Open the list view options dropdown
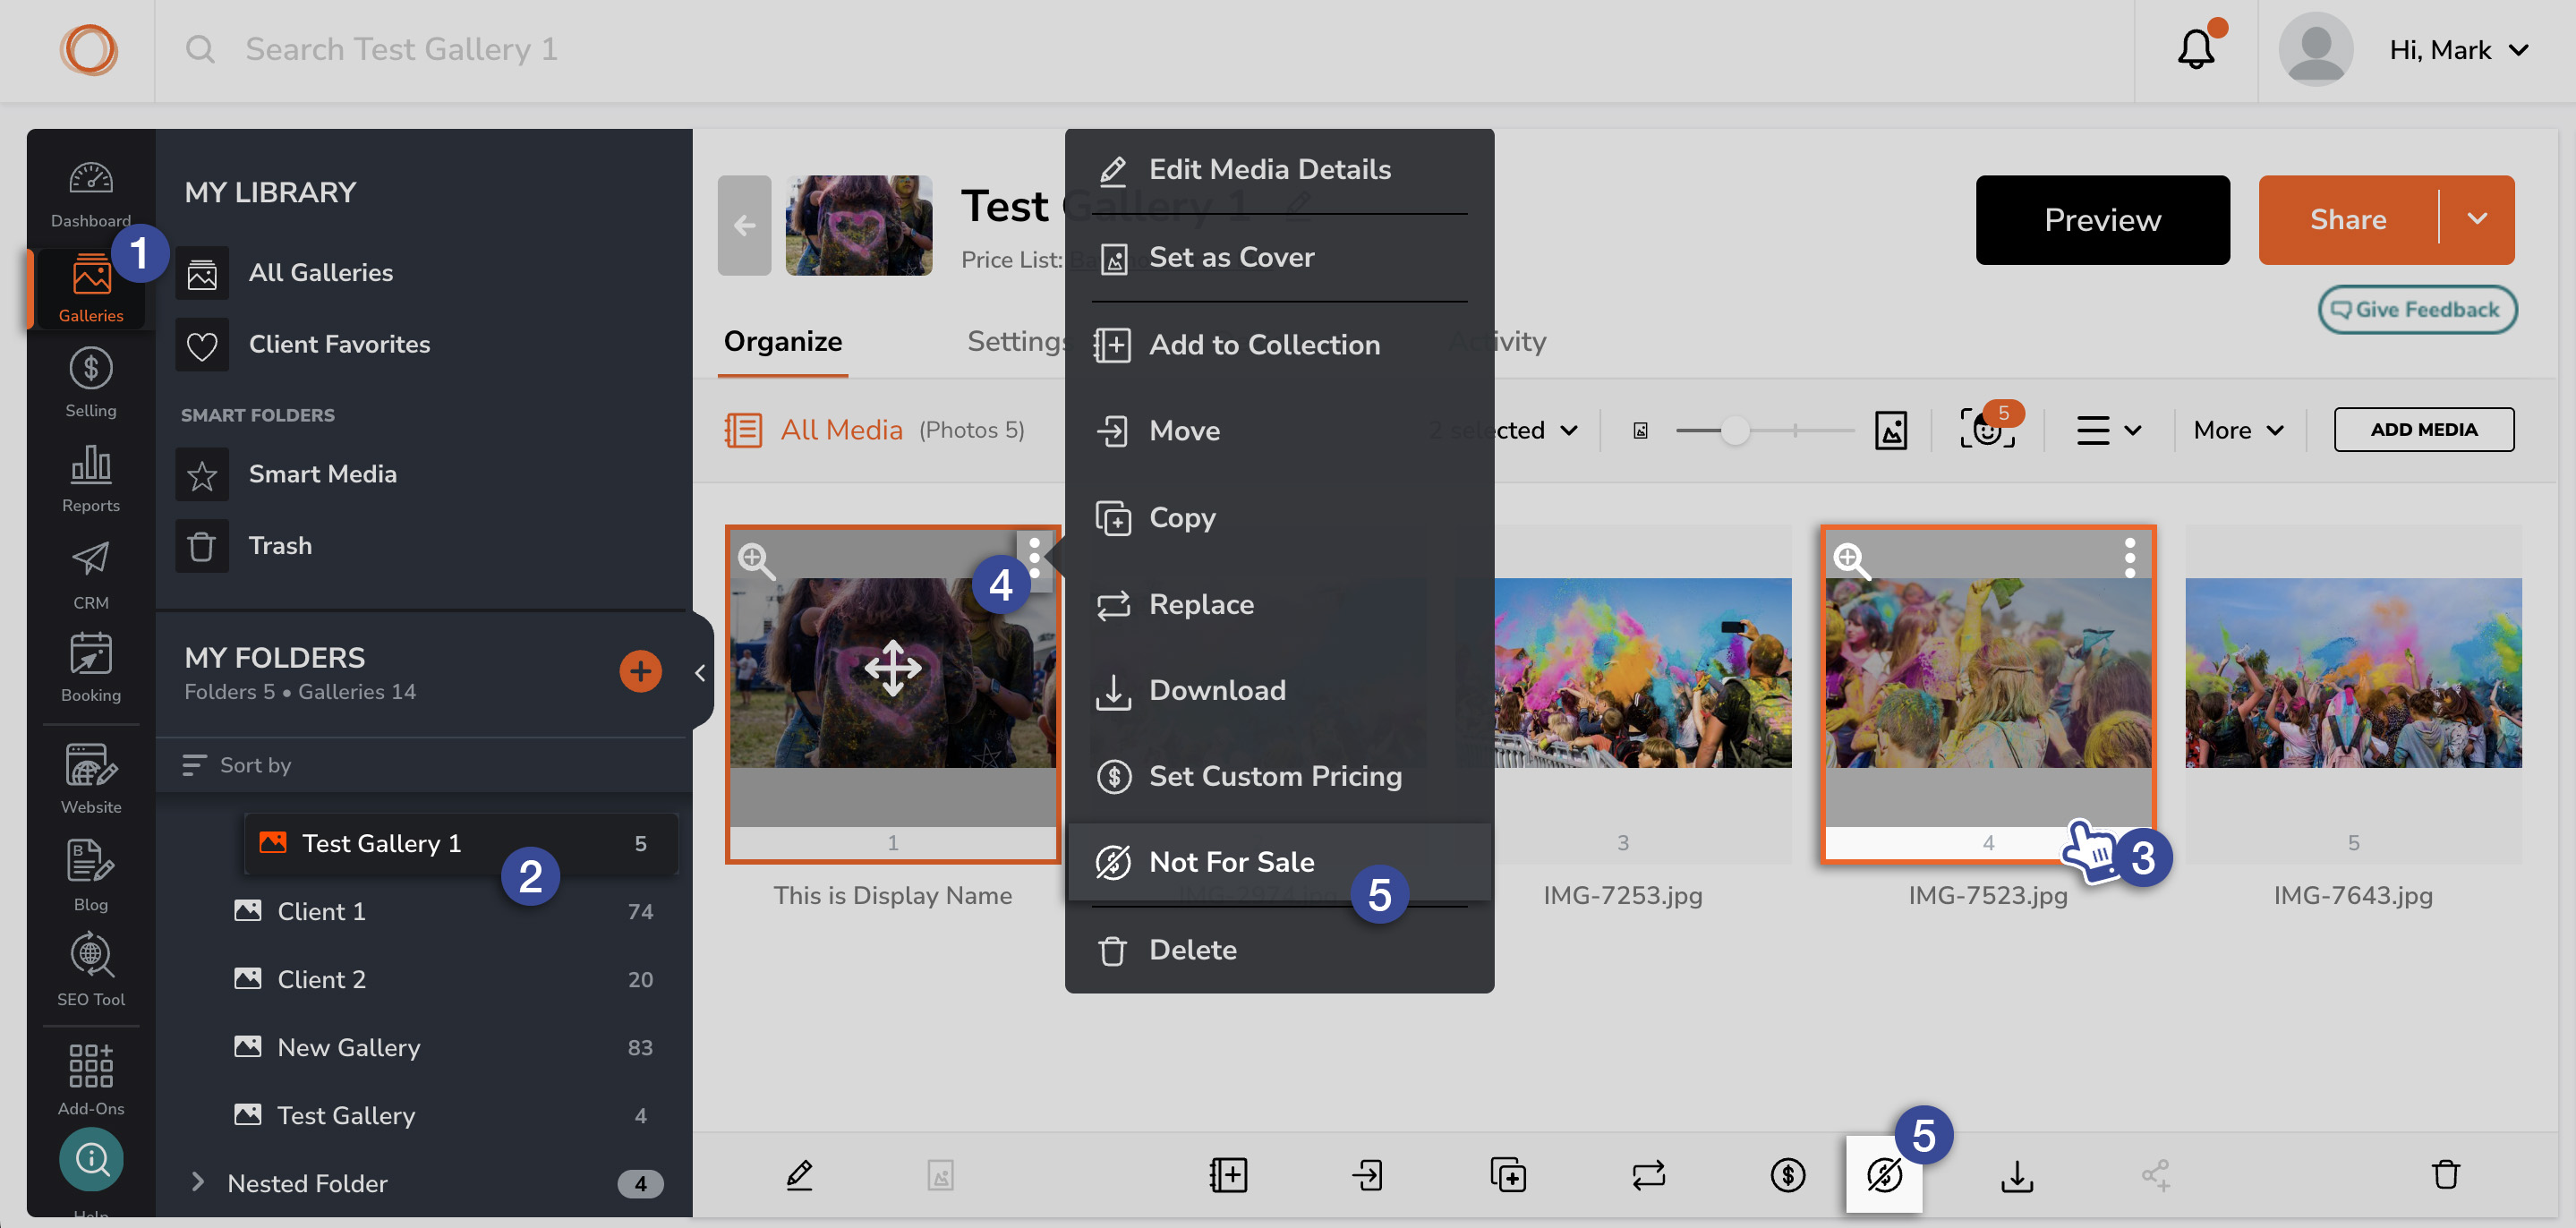Viewport: 2576px width, 1228px height. tap(2108, 430)
